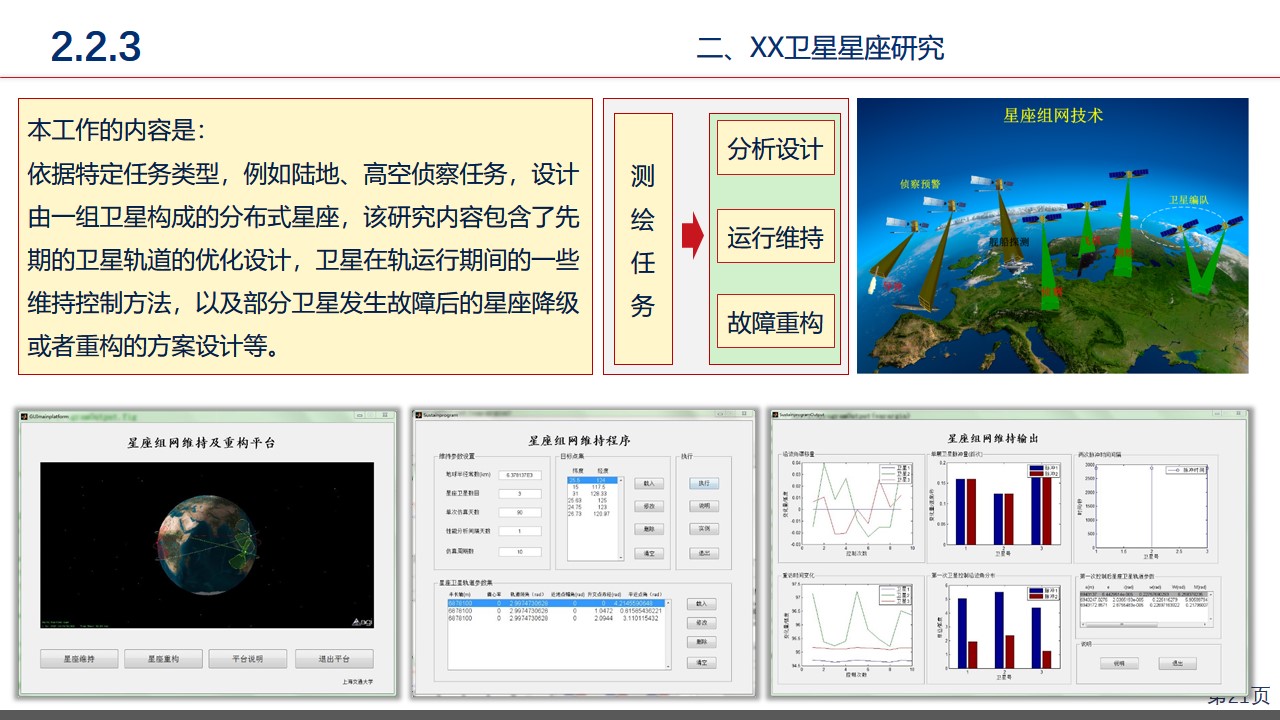Click the 星座组网技术 satellite image

click(1053, 236)
